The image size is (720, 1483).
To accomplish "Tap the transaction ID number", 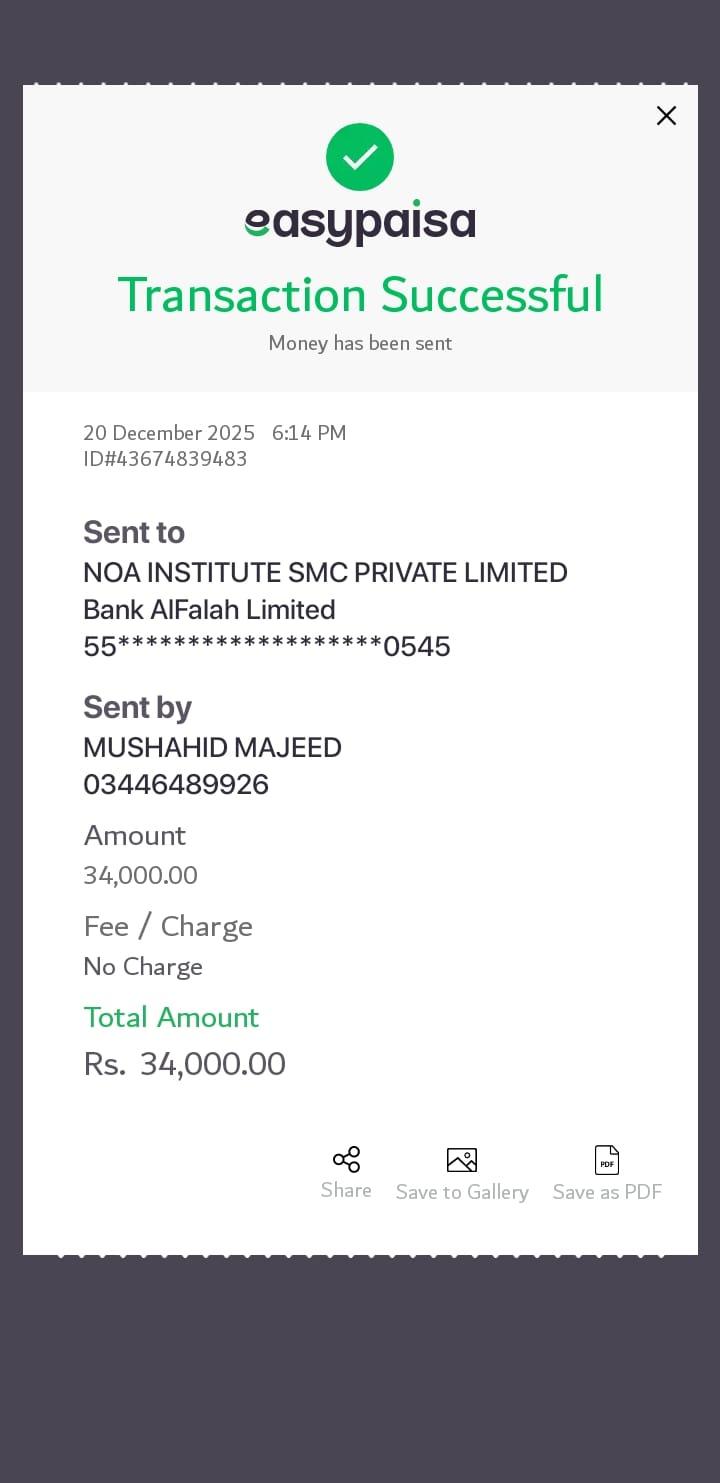I will [165, 459].
